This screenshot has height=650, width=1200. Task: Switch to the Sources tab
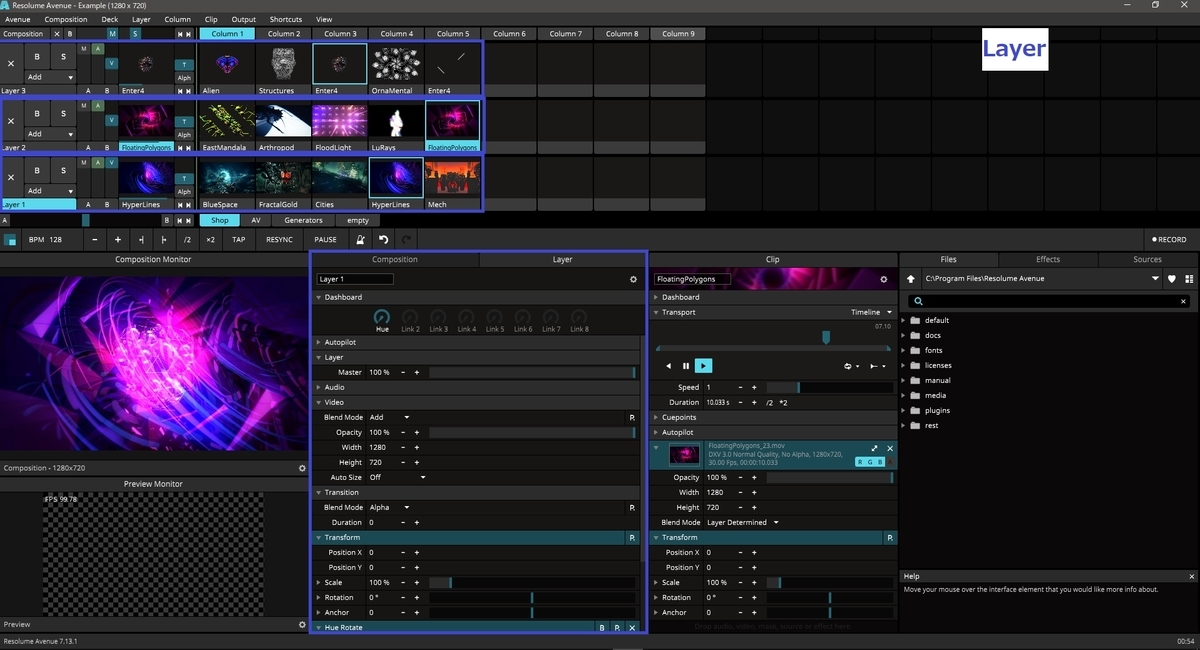pos(1148,259)
